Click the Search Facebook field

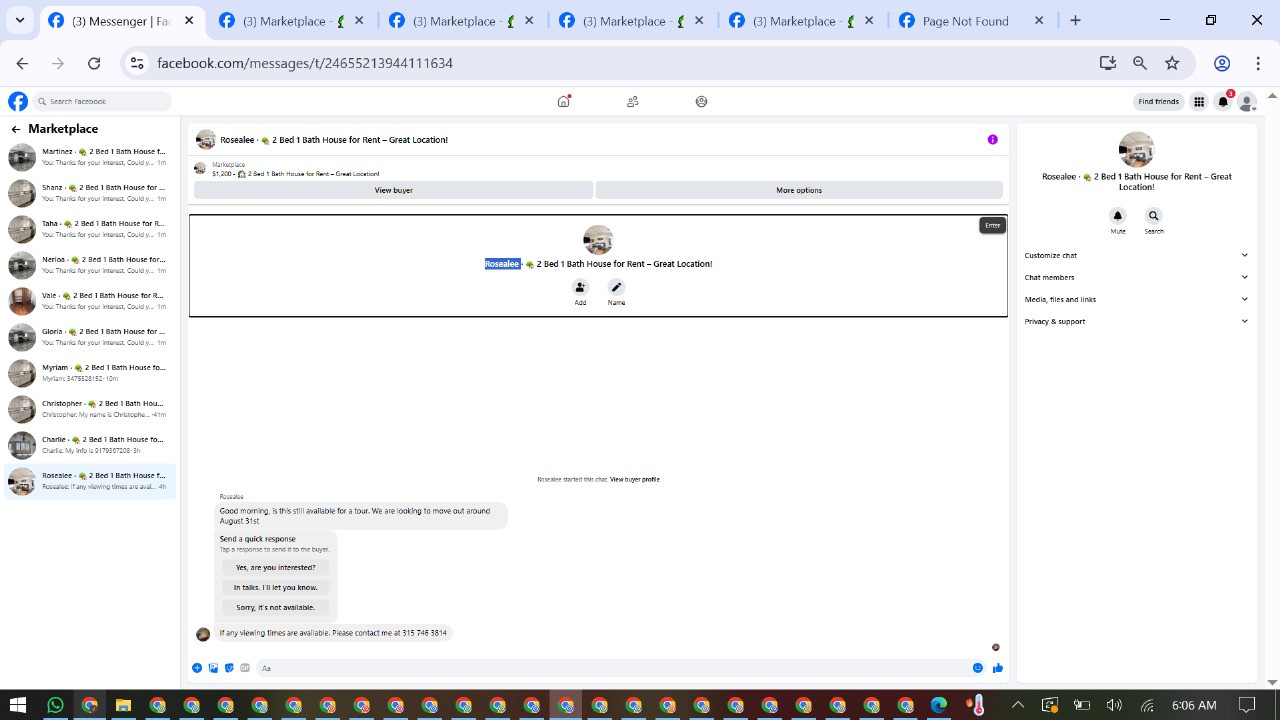[102, 101]
